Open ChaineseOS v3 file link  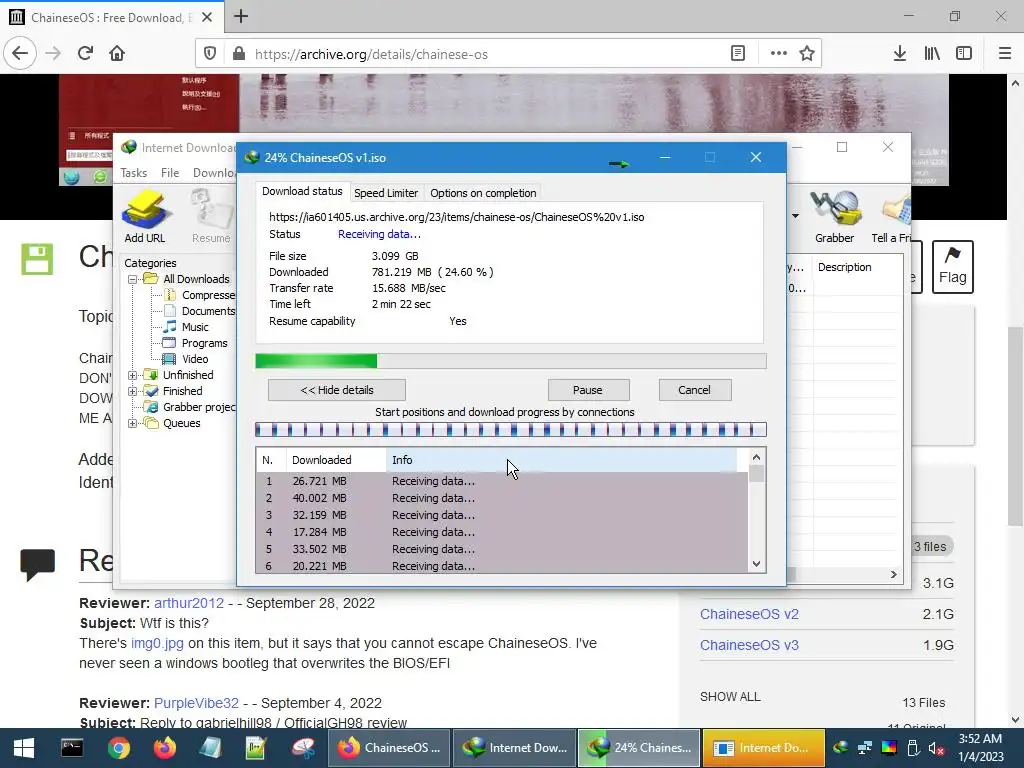(x=749, y=645)
